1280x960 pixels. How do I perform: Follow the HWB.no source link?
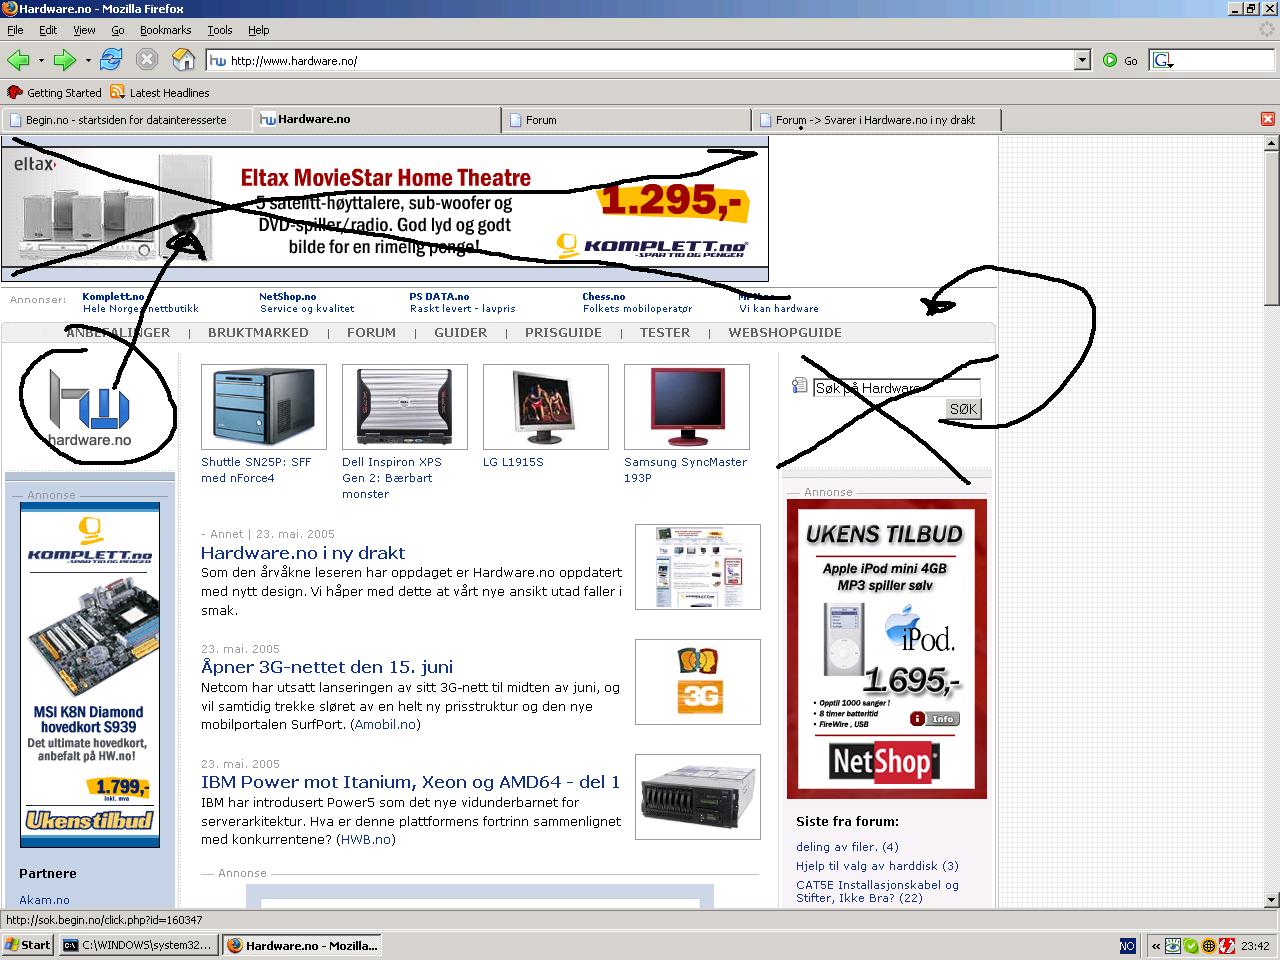[366, 840]
